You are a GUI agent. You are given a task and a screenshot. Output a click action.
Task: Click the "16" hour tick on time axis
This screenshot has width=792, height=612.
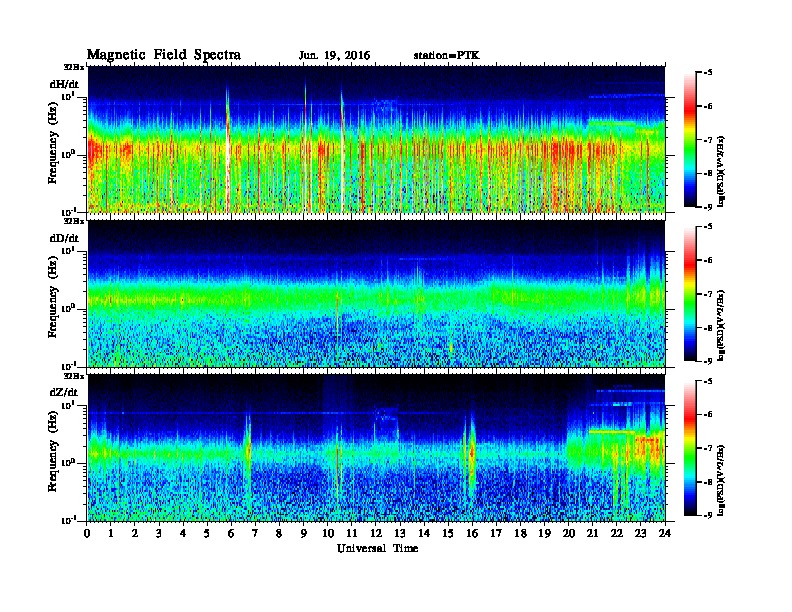point(472,533)
